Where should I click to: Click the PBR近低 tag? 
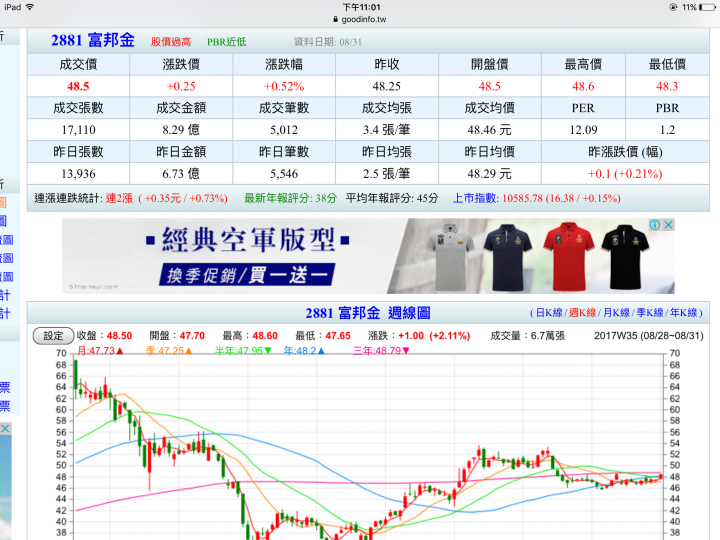(226, 42)
